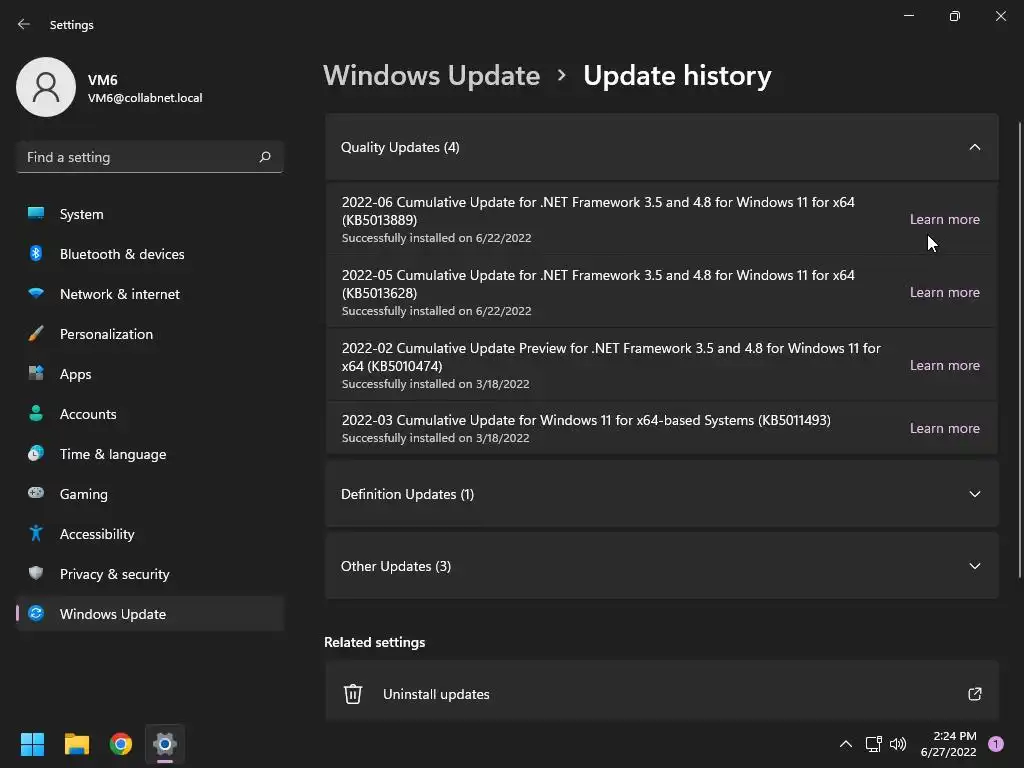1024x768 pixels.
Task: Click the VM6 user avatar
Action: [46, 87]
